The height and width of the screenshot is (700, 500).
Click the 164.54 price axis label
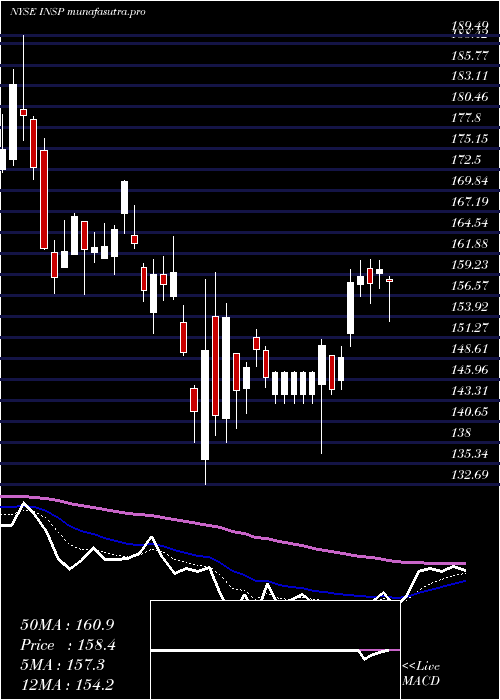coord(470,223)
